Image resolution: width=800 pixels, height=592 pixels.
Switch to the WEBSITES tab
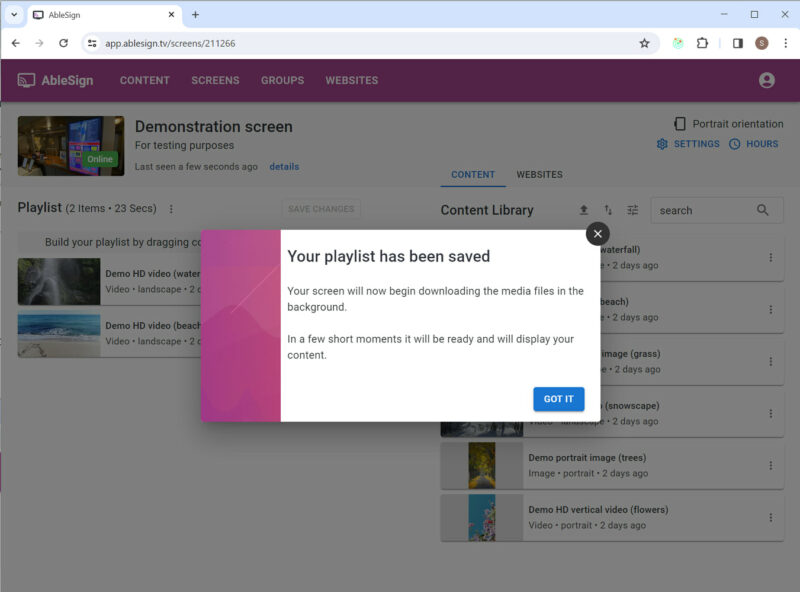click(539, 174)
